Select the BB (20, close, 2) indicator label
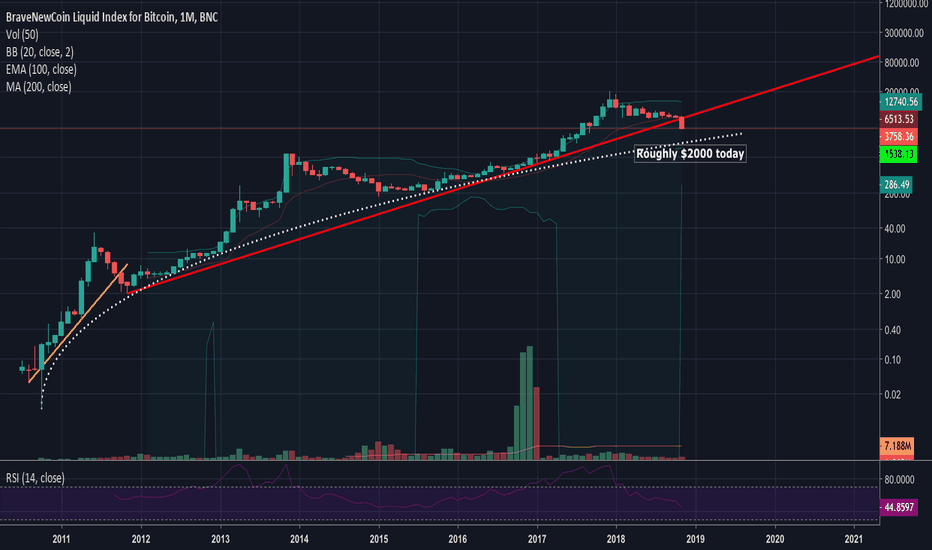This screenshot has width=932, height=550. [x=40, y=52]
